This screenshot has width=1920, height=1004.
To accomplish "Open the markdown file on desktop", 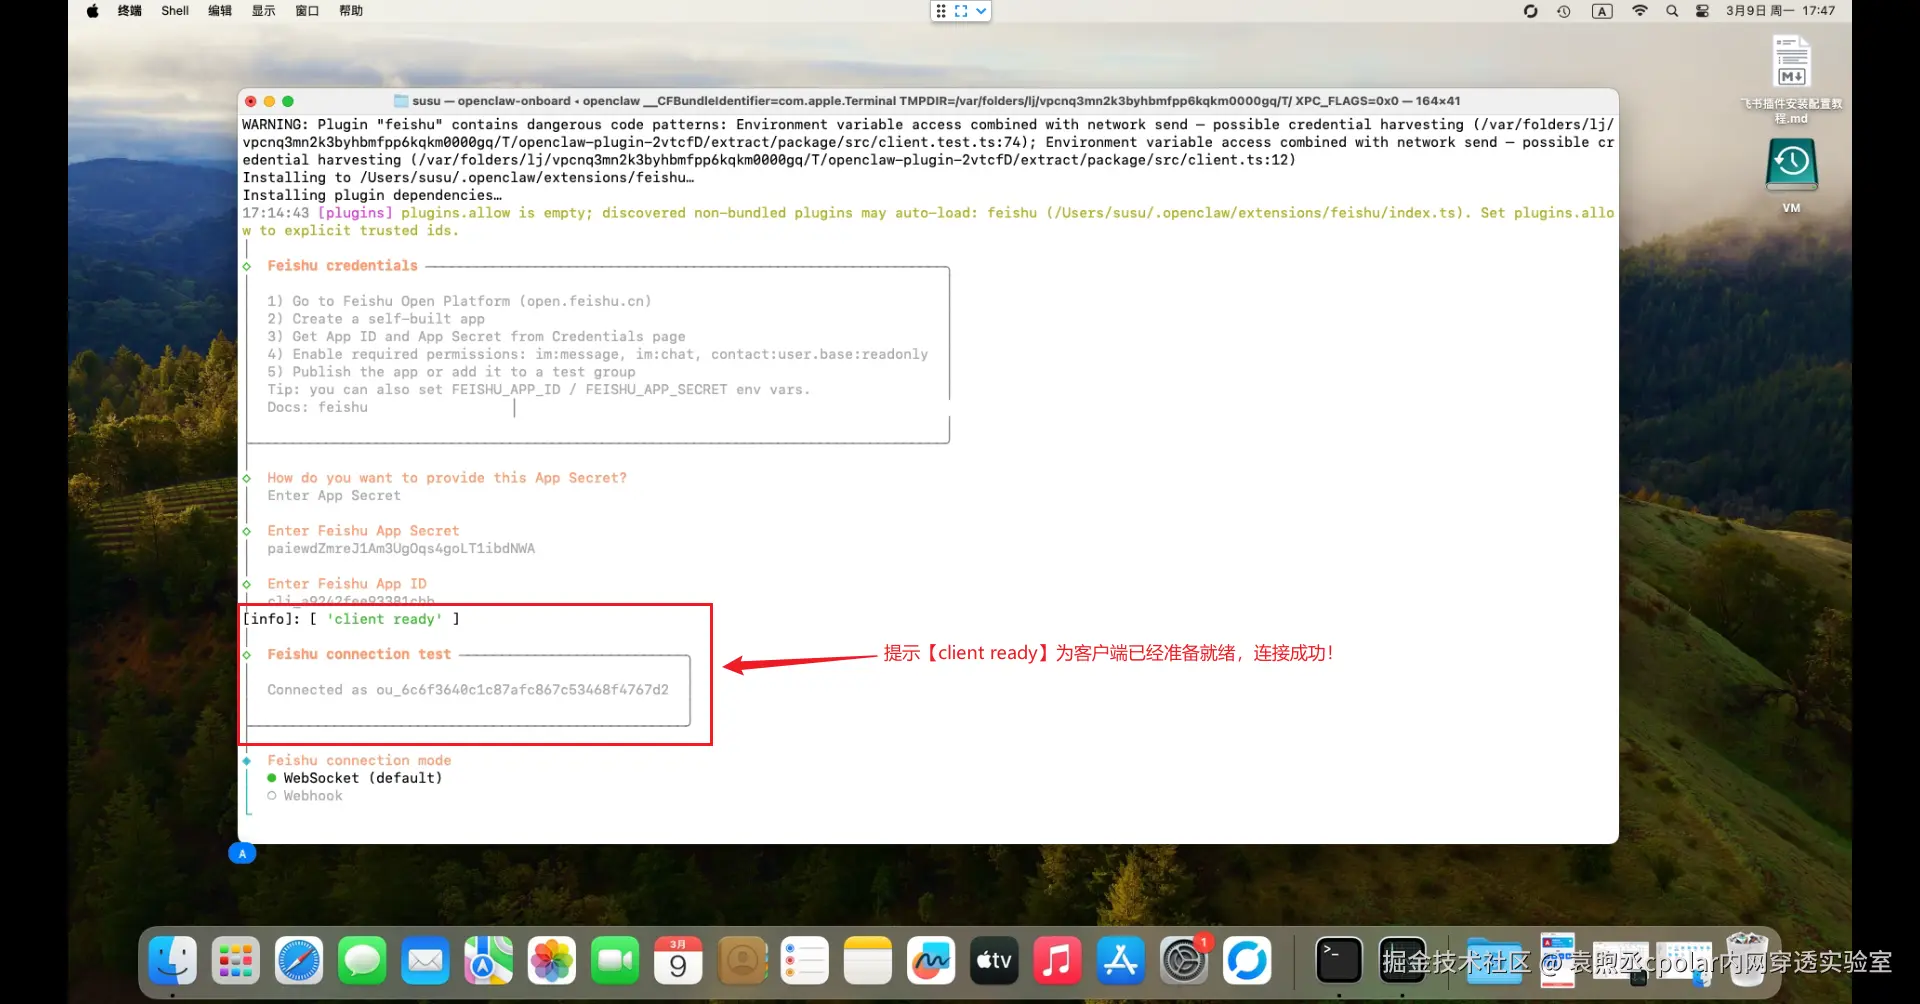I will tap(1791, 63).
